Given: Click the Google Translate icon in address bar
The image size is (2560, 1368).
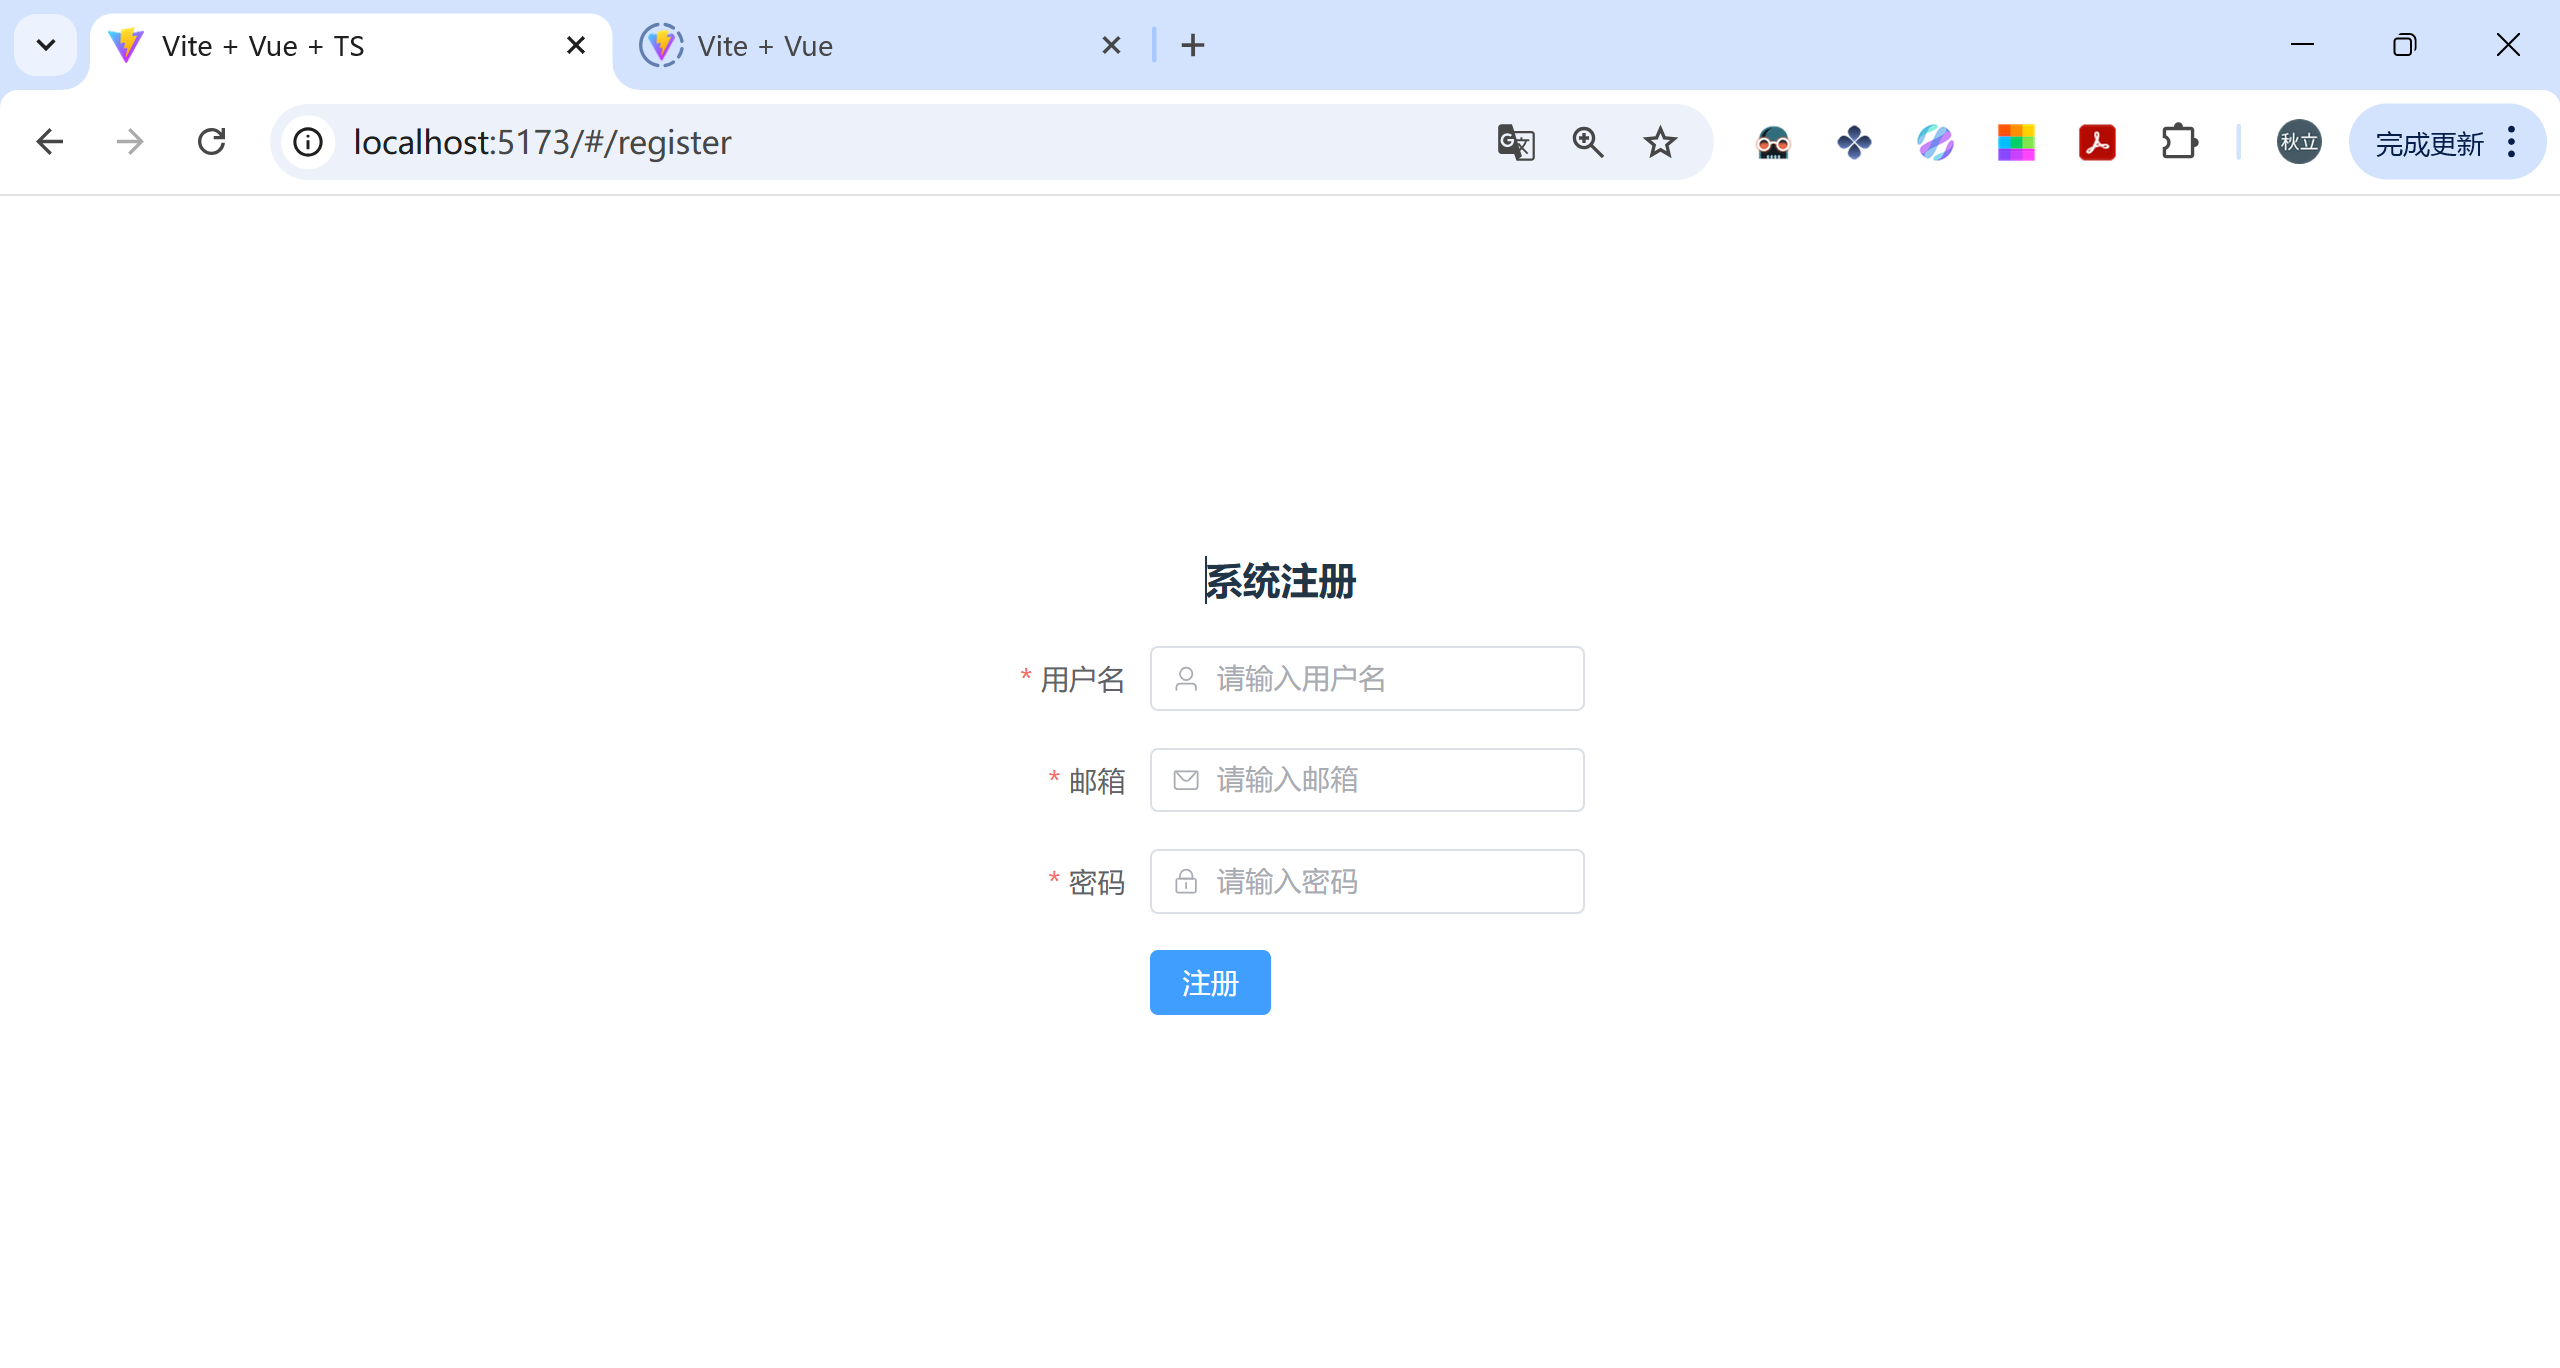Looking at the screenshot, I should [x=1516, y=143].
